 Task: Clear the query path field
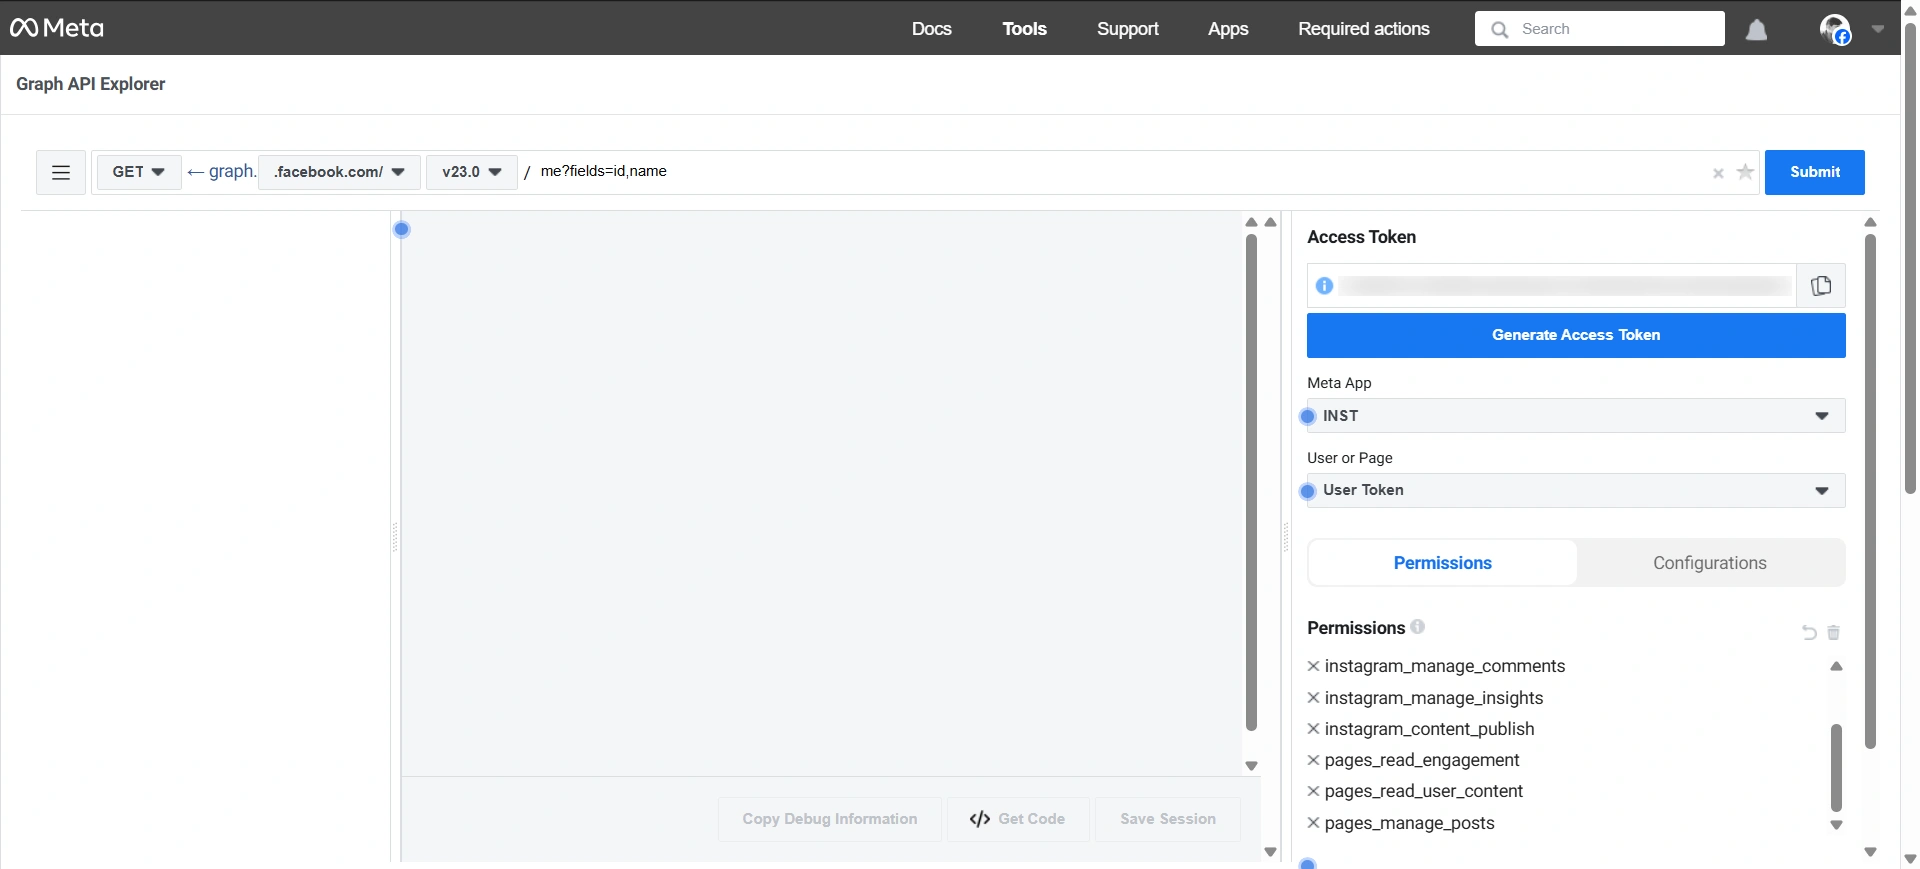[1718, 173]
